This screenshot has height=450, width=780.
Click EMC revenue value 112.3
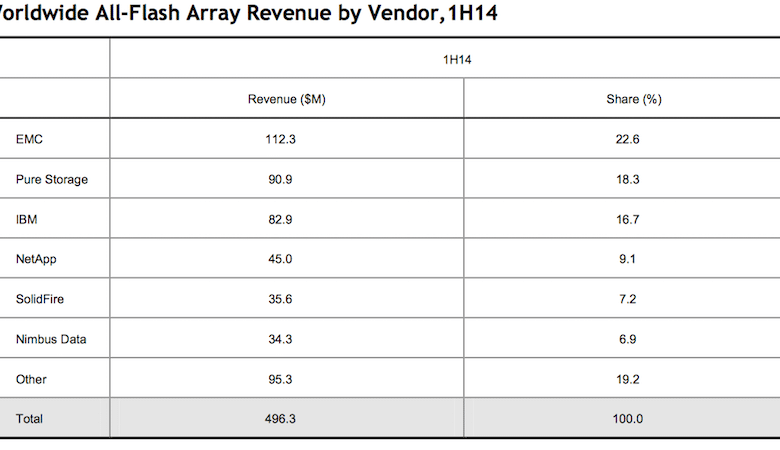[280, 139]
